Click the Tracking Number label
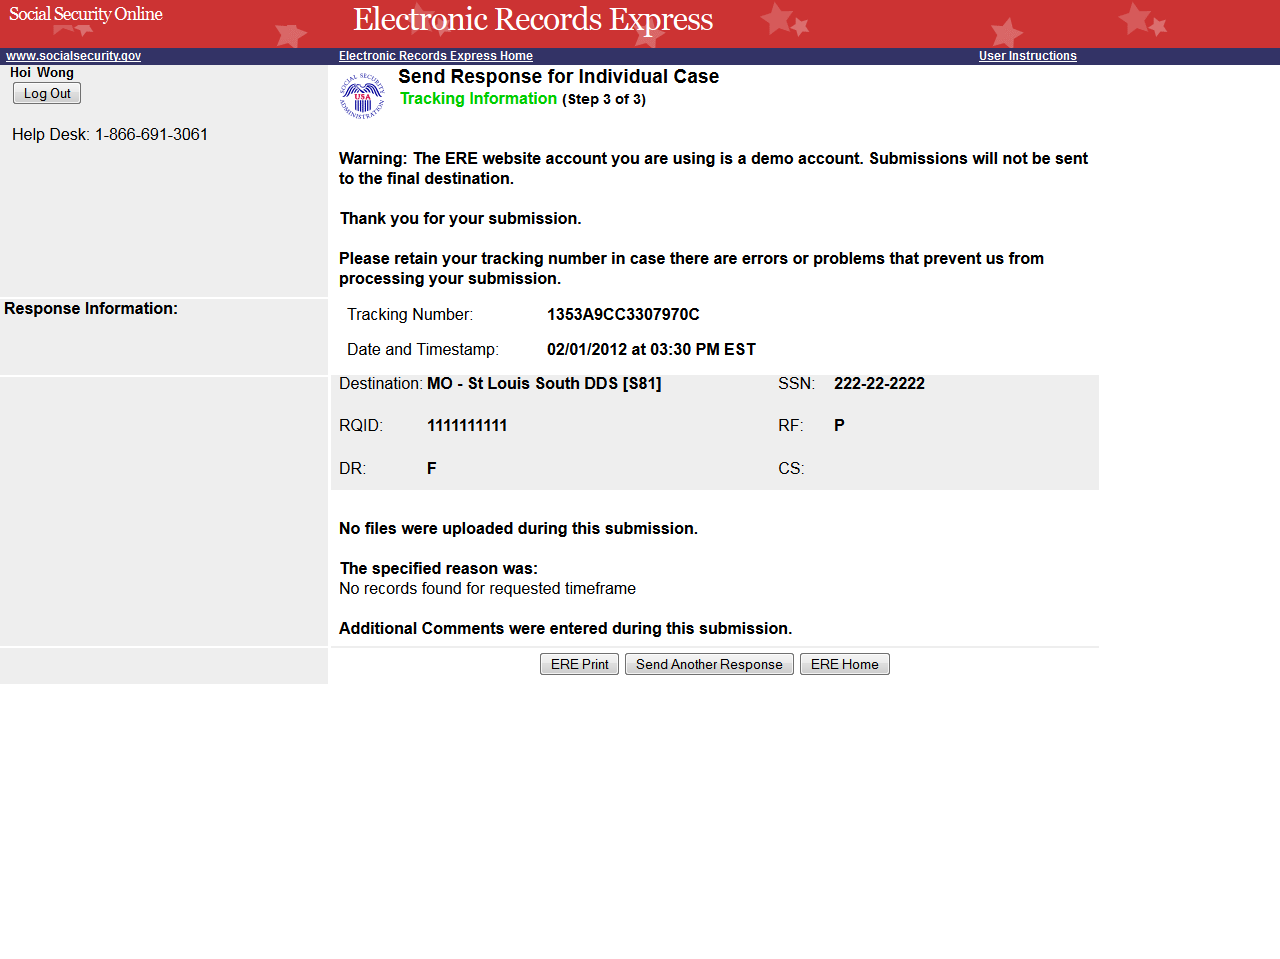 [410, 314]
